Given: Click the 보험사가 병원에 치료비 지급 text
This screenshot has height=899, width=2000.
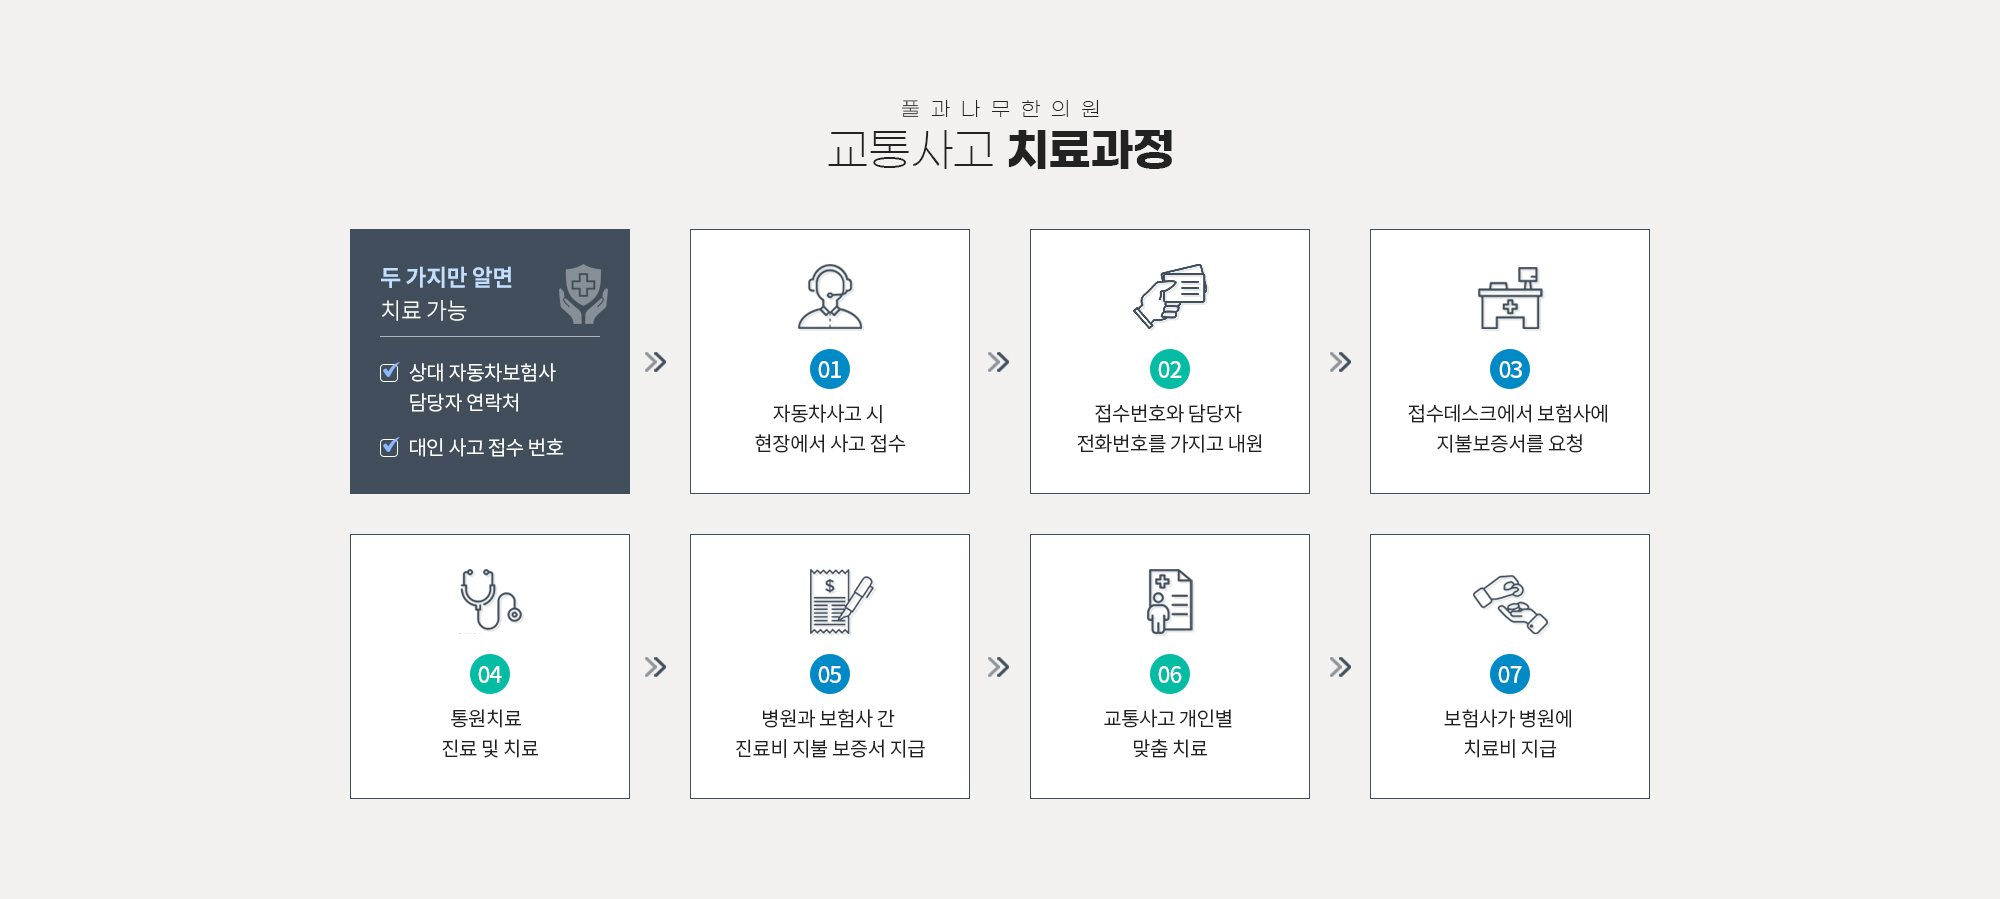Looking at the screenshot, I should click(1509, 733).
